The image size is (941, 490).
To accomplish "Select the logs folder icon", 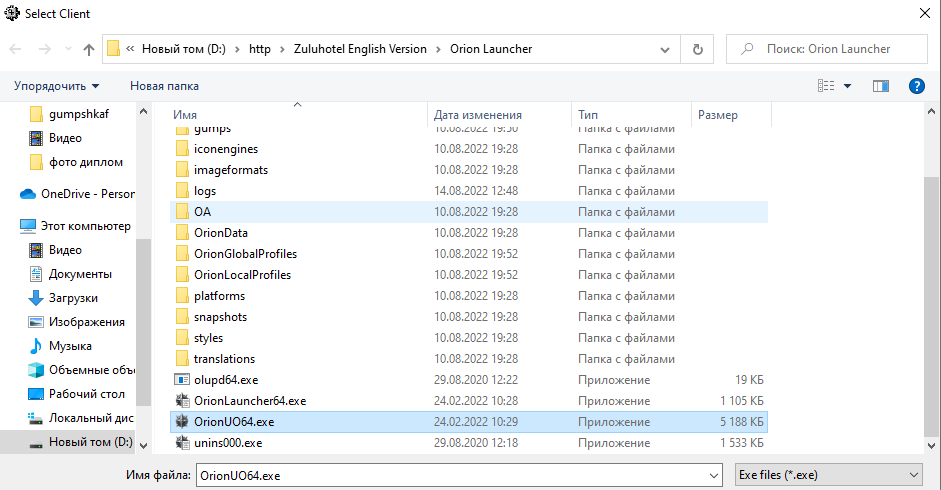I will [182, 191].
